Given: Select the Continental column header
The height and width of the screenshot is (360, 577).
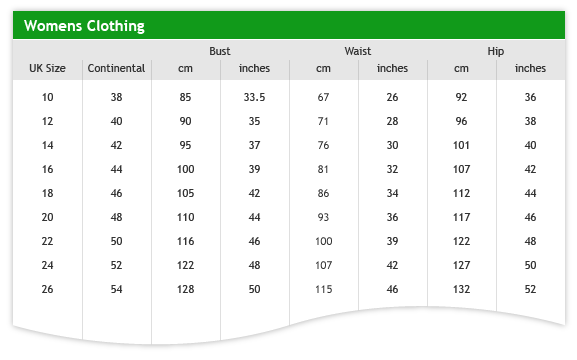Looking at the screenshot, I should [116, 68].
